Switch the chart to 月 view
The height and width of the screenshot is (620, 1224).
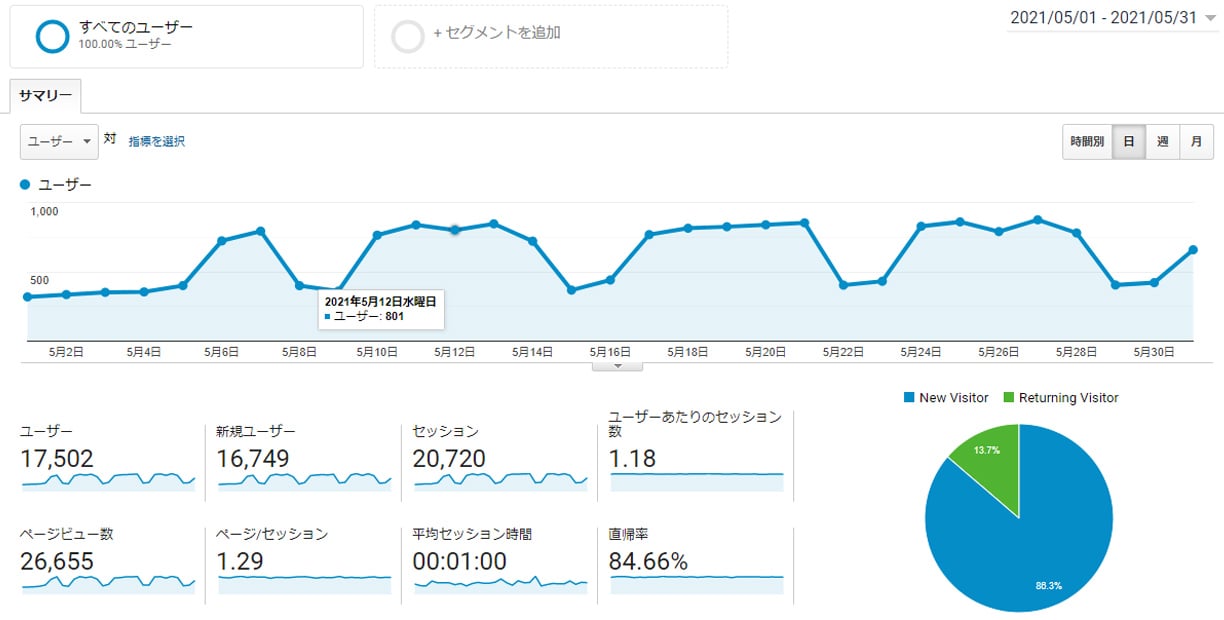1196,141
